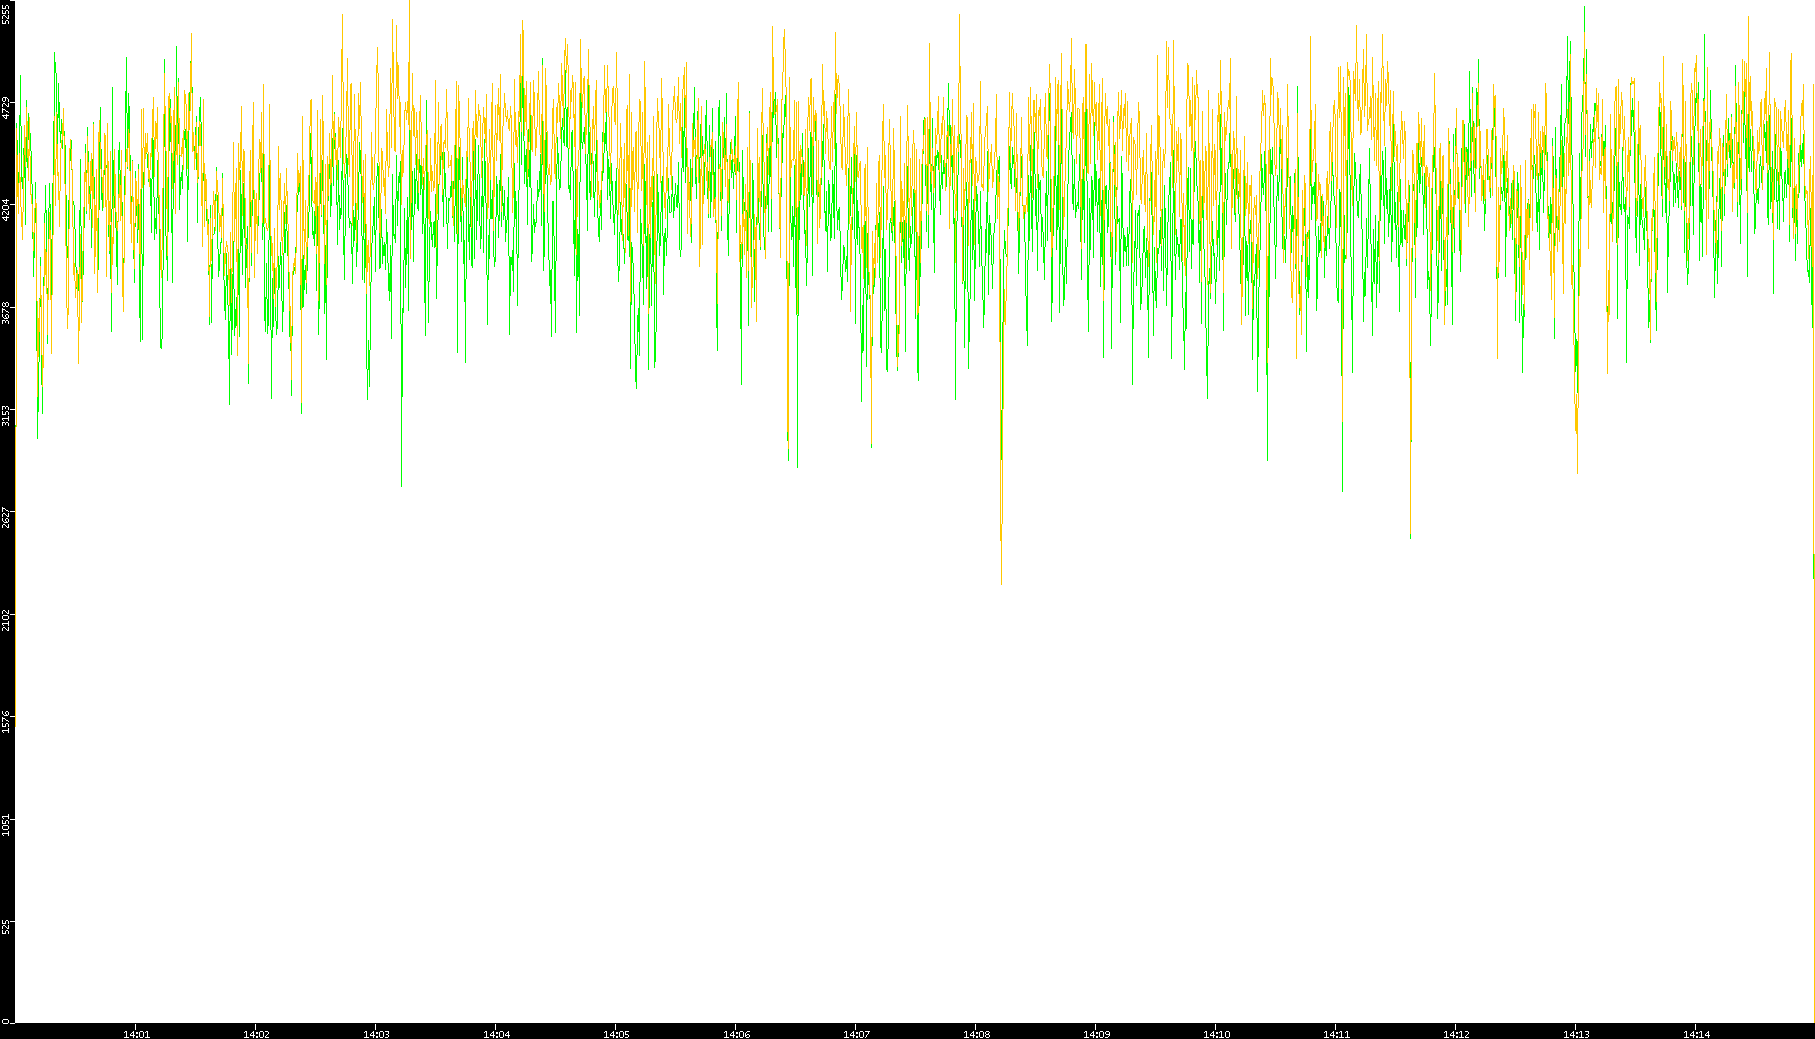Select the 14:14 time axis label
Screen dimensions: 1815x1039
(1696, 1034)
